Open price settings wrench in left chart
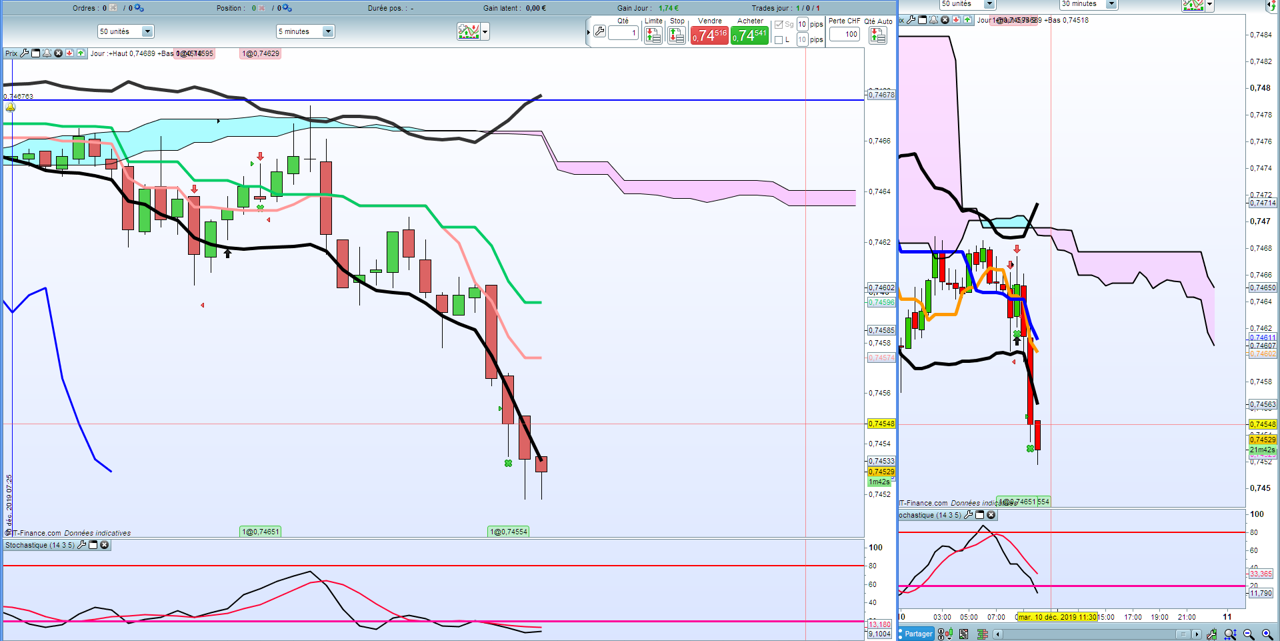 [24, 53]
